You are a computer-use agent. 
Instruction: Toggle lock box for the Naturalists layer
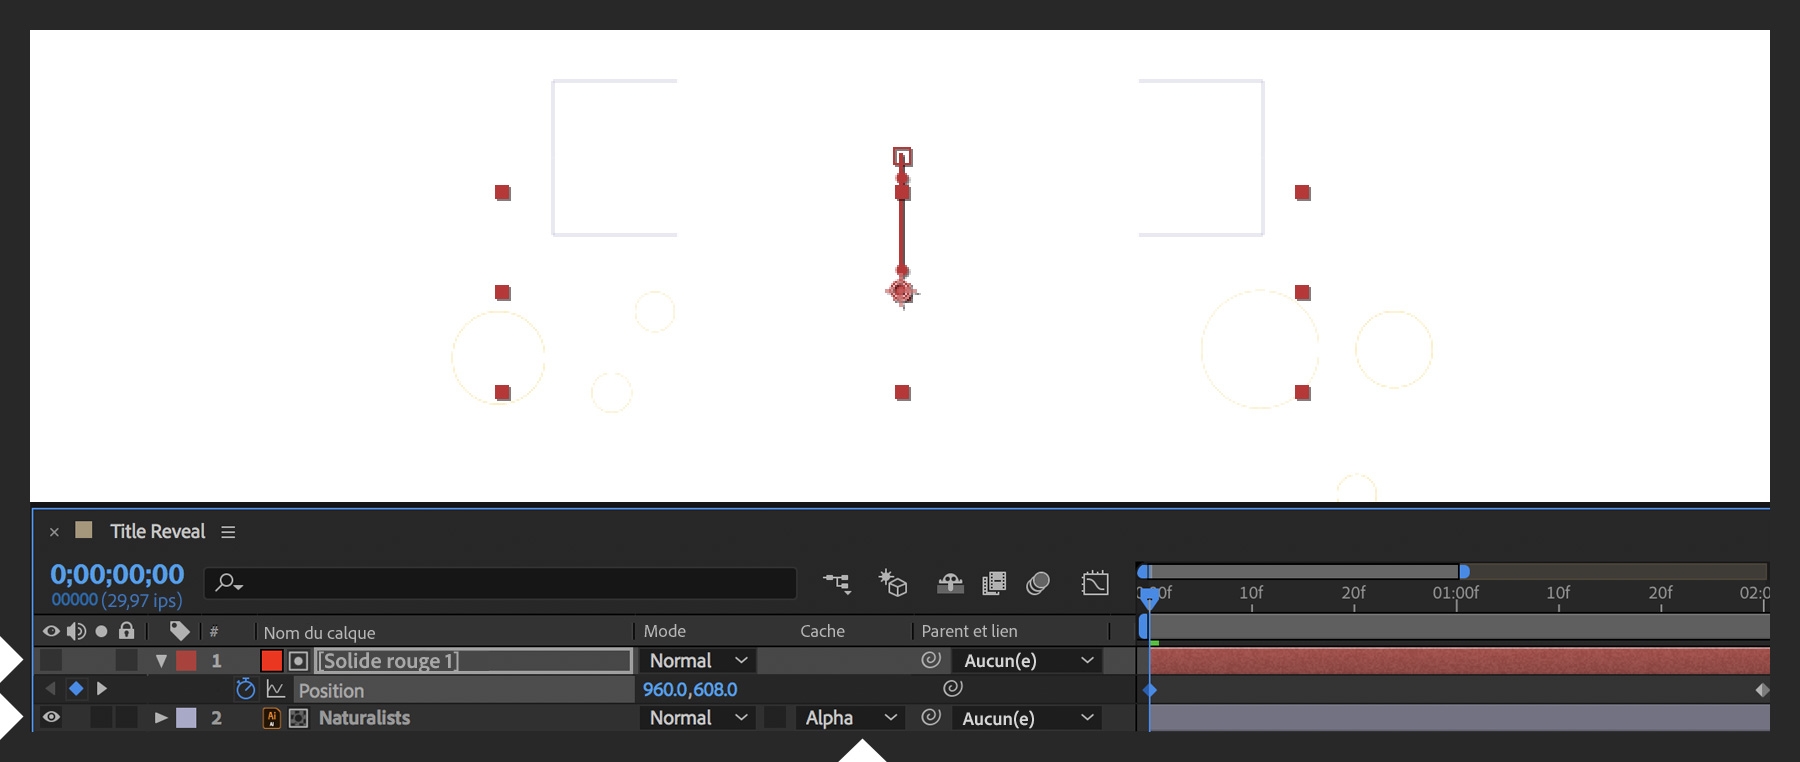click(x=126, y=717)
